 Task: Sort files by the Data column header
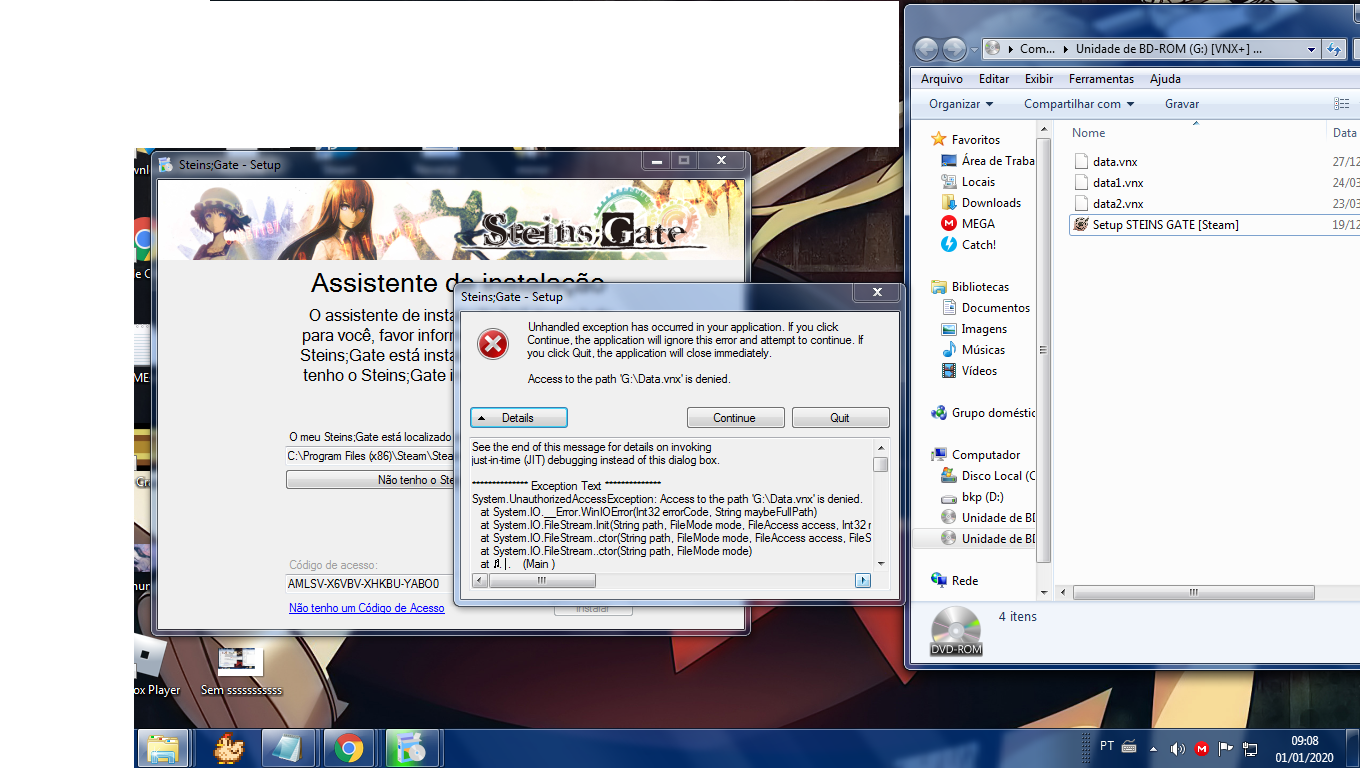[x=1343, y=133]
